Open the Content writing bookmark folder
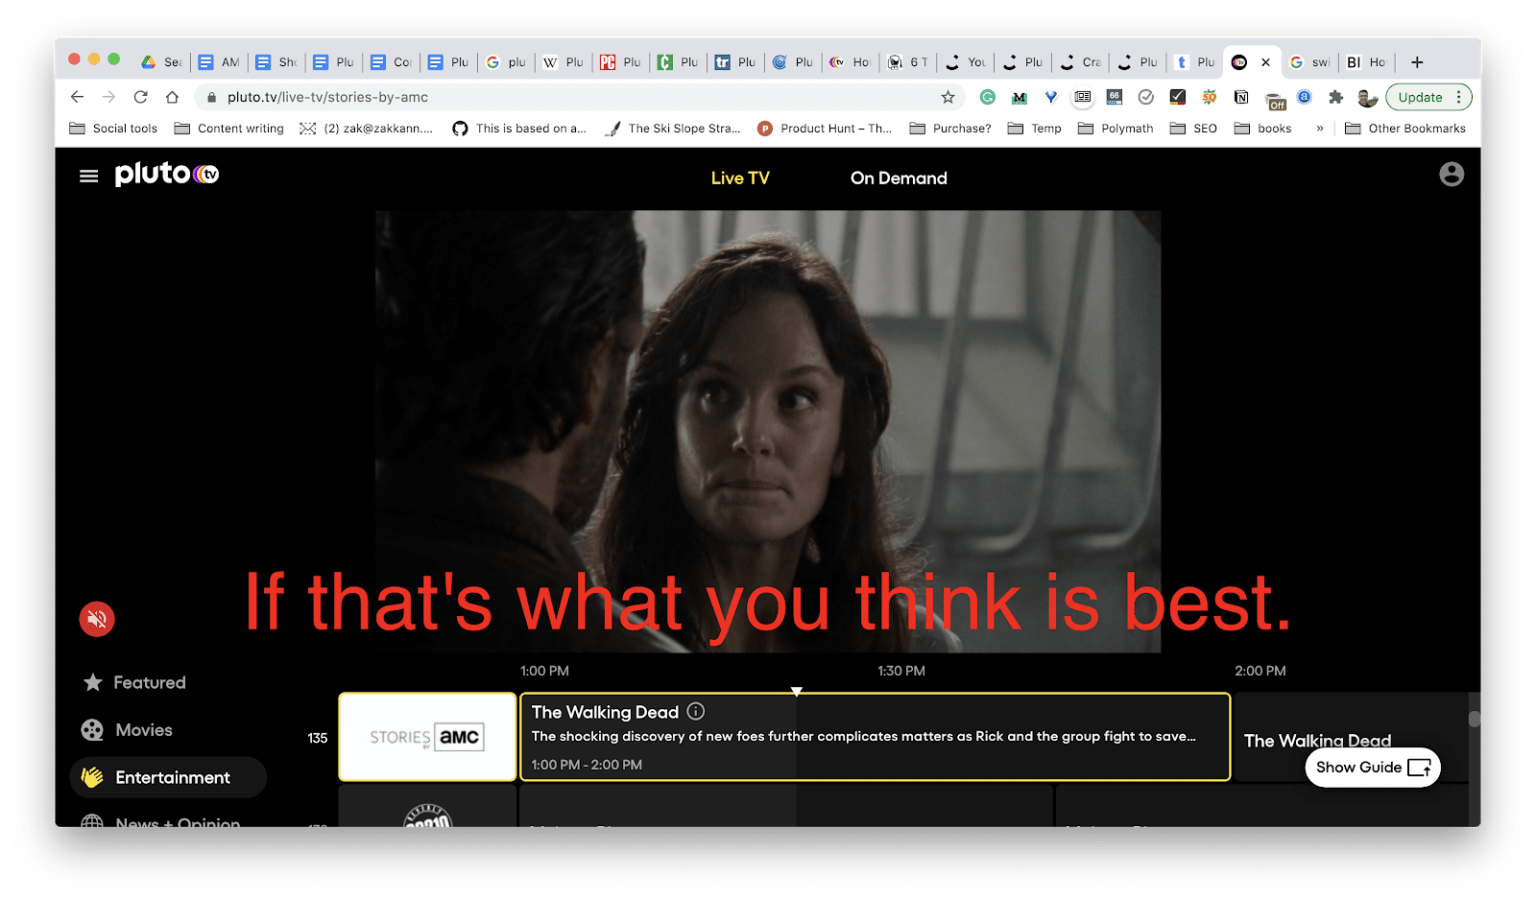The width and height of the screenshot is (1536, 900). (229, 128)
